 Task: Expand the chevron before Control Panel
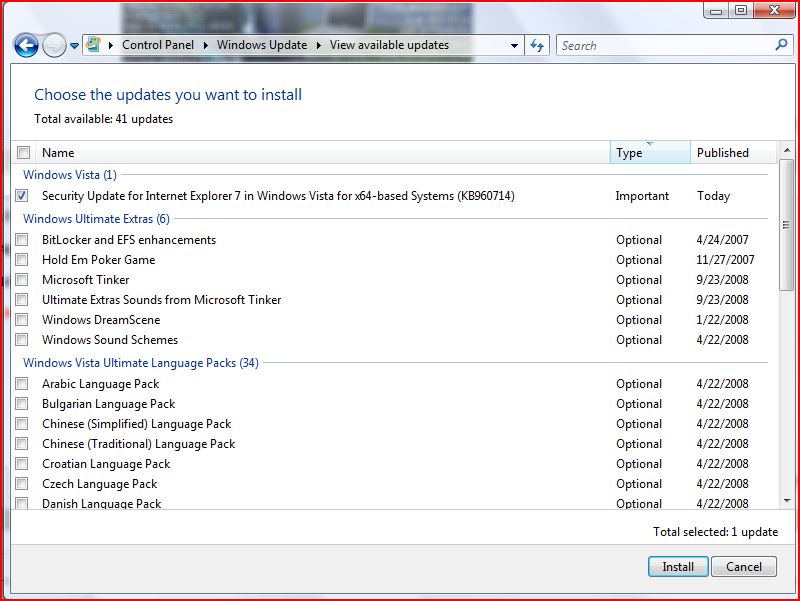(110, 45)
